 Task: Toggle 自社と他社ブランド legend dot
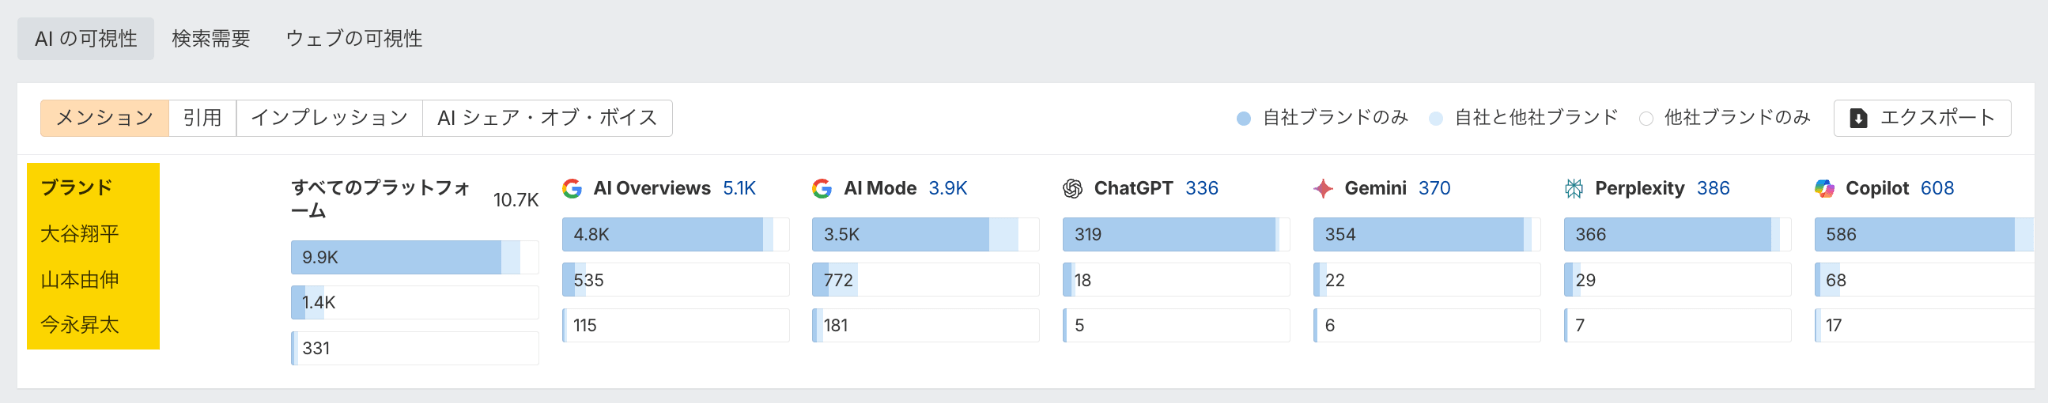point(1436,118)
